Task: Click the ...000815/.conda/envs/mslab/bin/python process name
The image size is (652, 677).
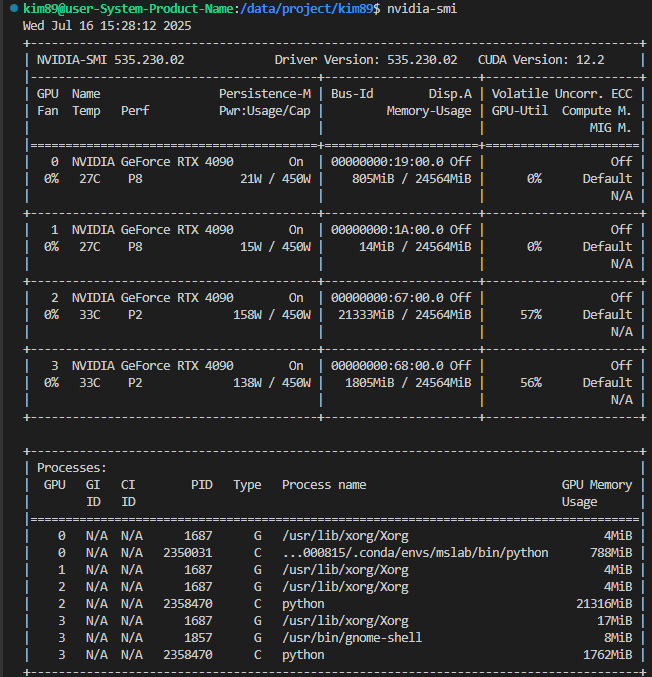Action: [x=415, y=553]
